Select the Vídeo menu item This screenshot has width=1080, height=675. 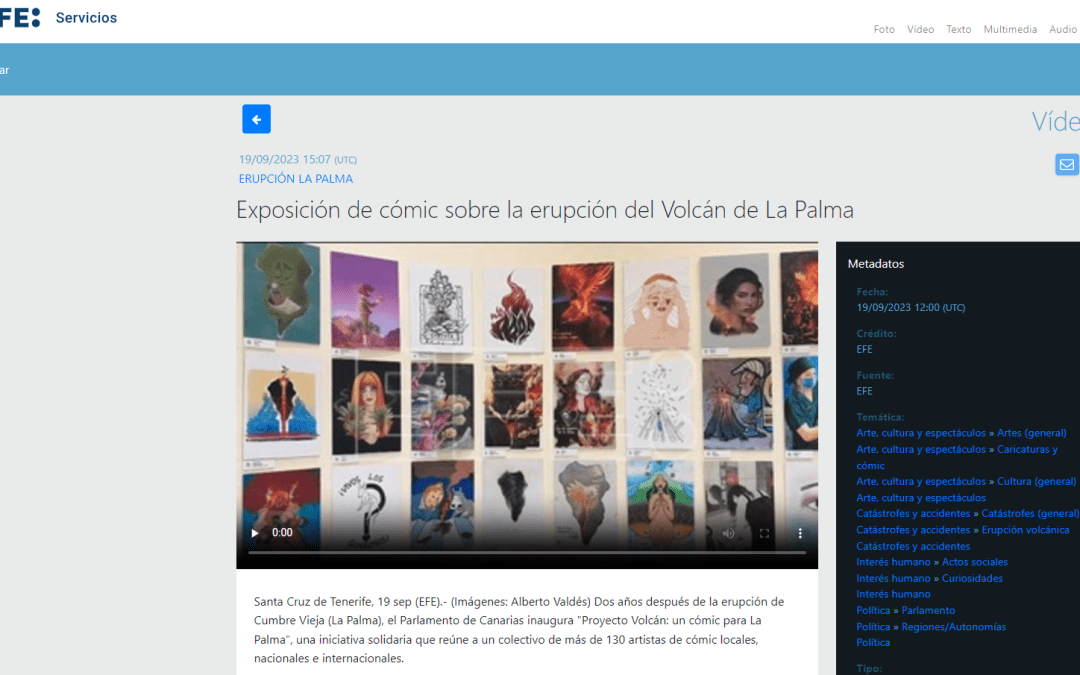(920, 29)
